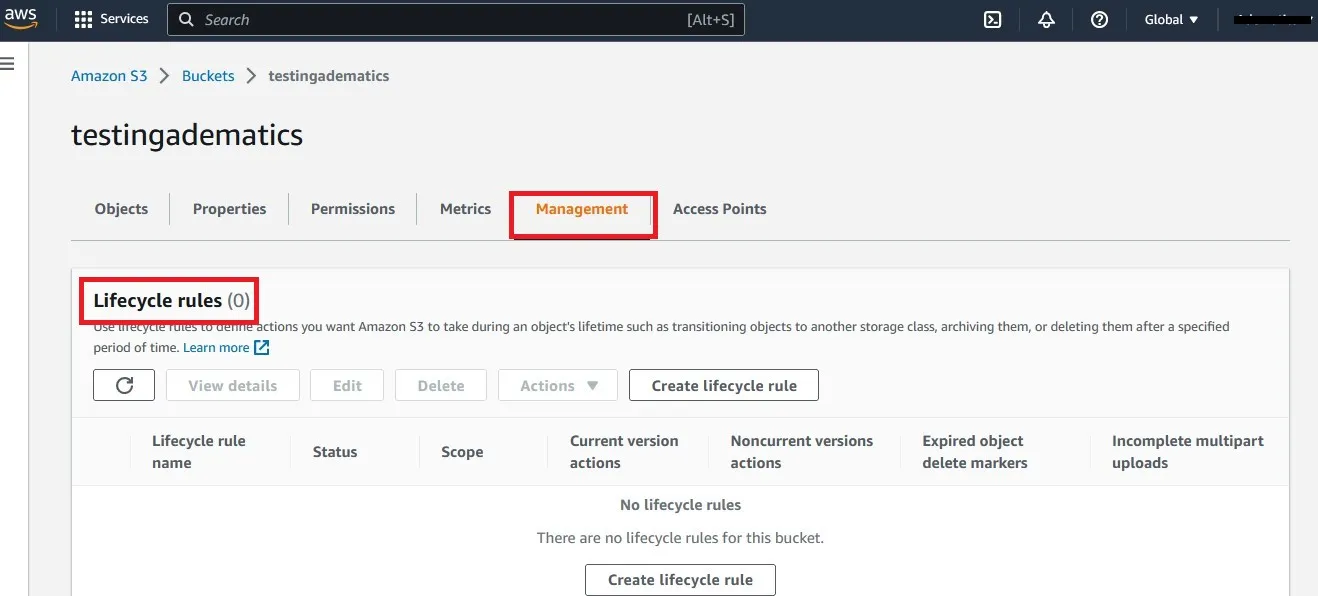
Task: Type in the AWS Search field
Action: coord(456,20)
